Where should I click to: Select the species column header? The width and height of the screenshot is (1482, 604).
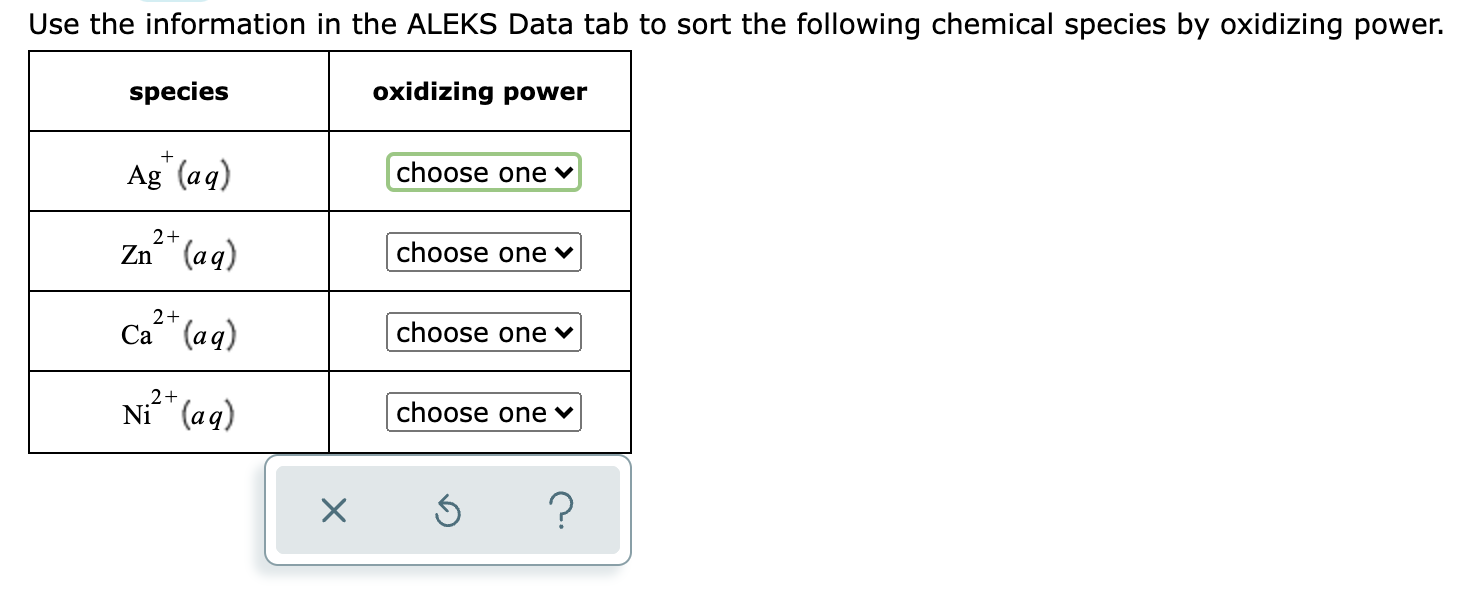pyautogui.click(x=178, y=91)
